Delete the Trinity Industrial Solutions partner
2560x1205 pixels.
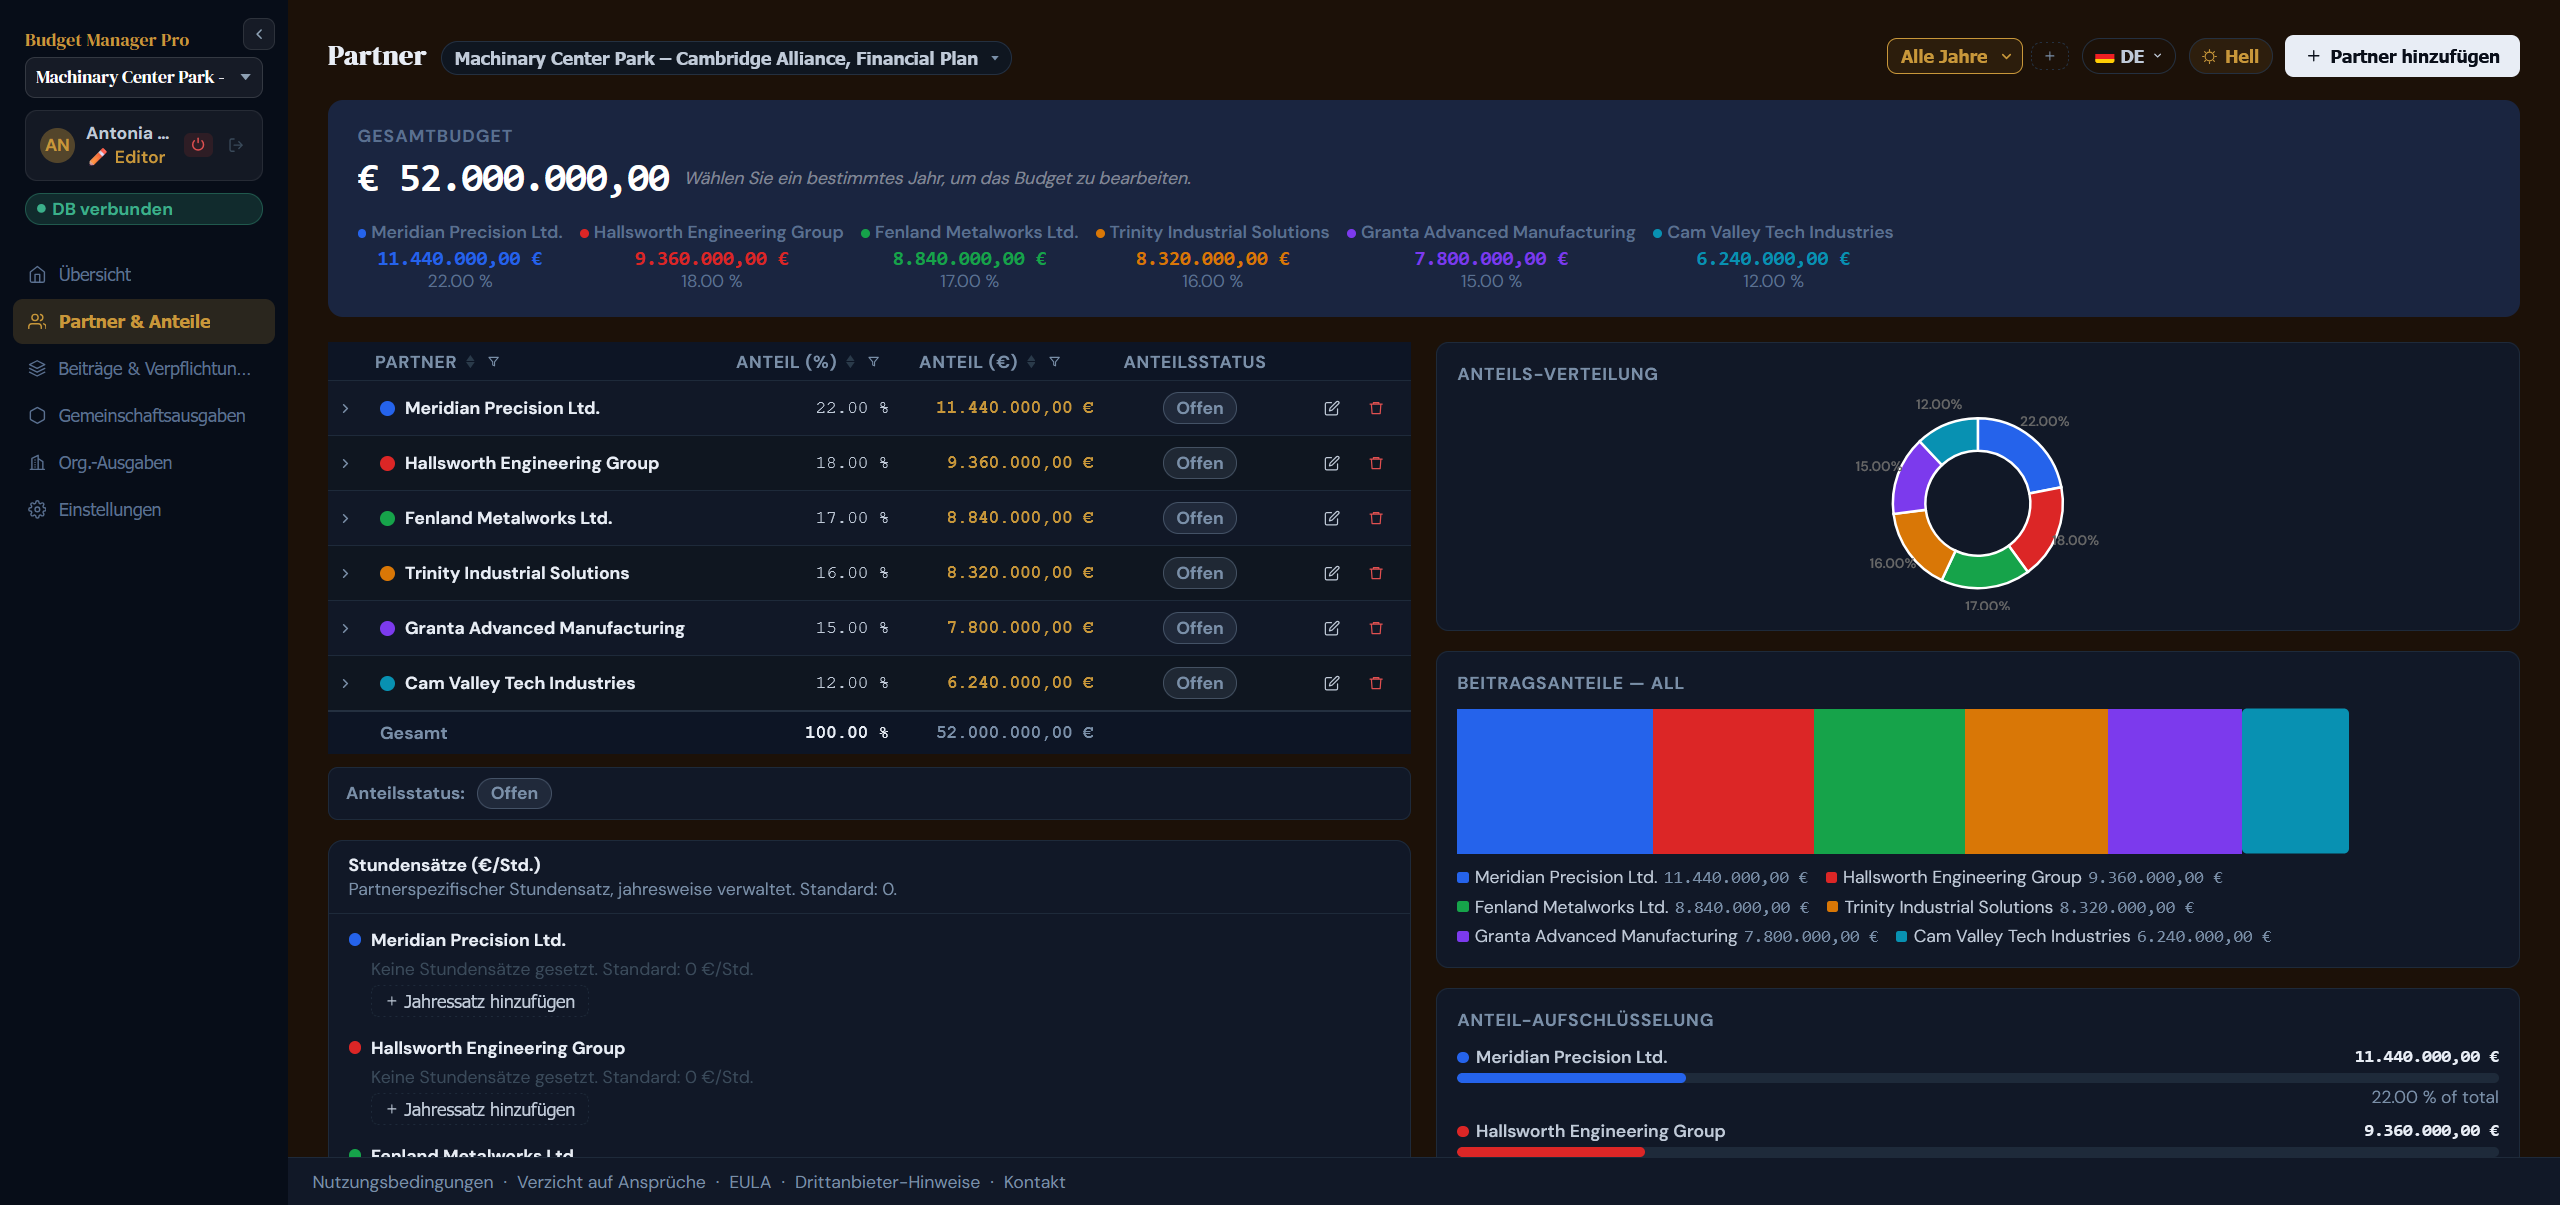click(1376, 573)
